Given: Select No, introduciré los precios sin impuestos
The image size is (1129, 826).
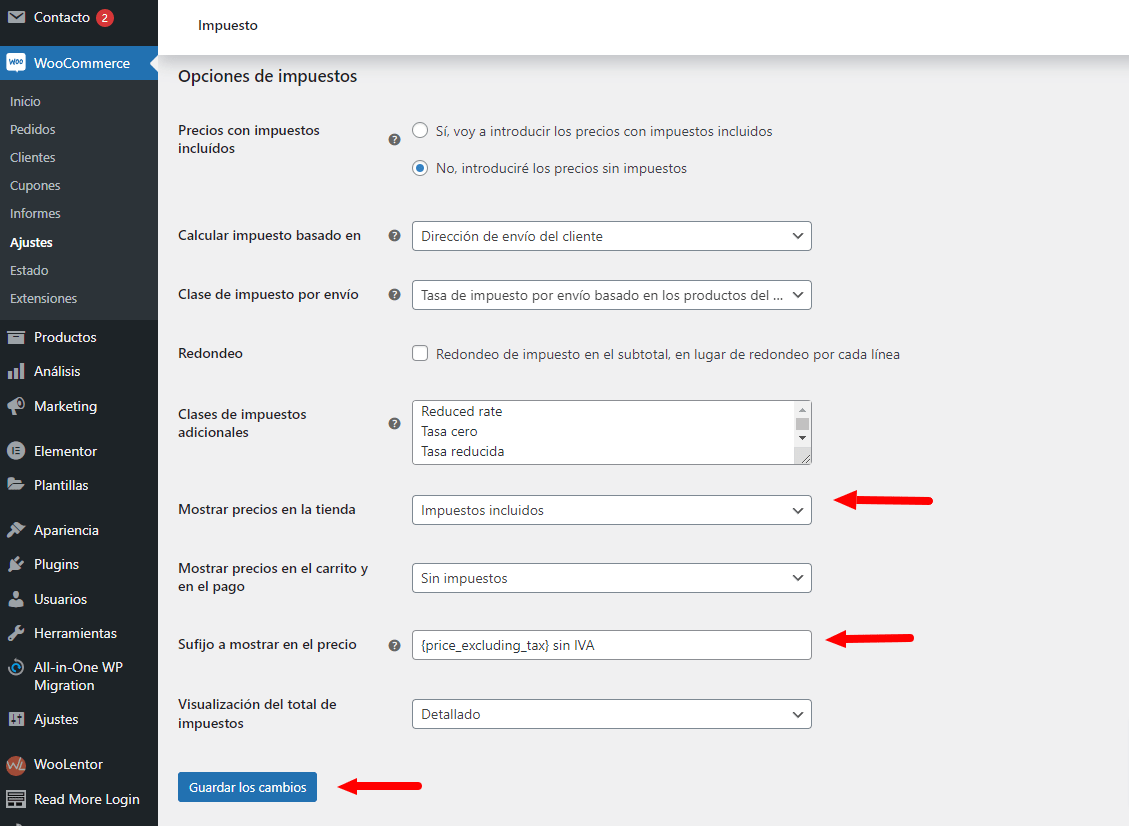Looking at the screenshot, I should click(x=420, y=168).
